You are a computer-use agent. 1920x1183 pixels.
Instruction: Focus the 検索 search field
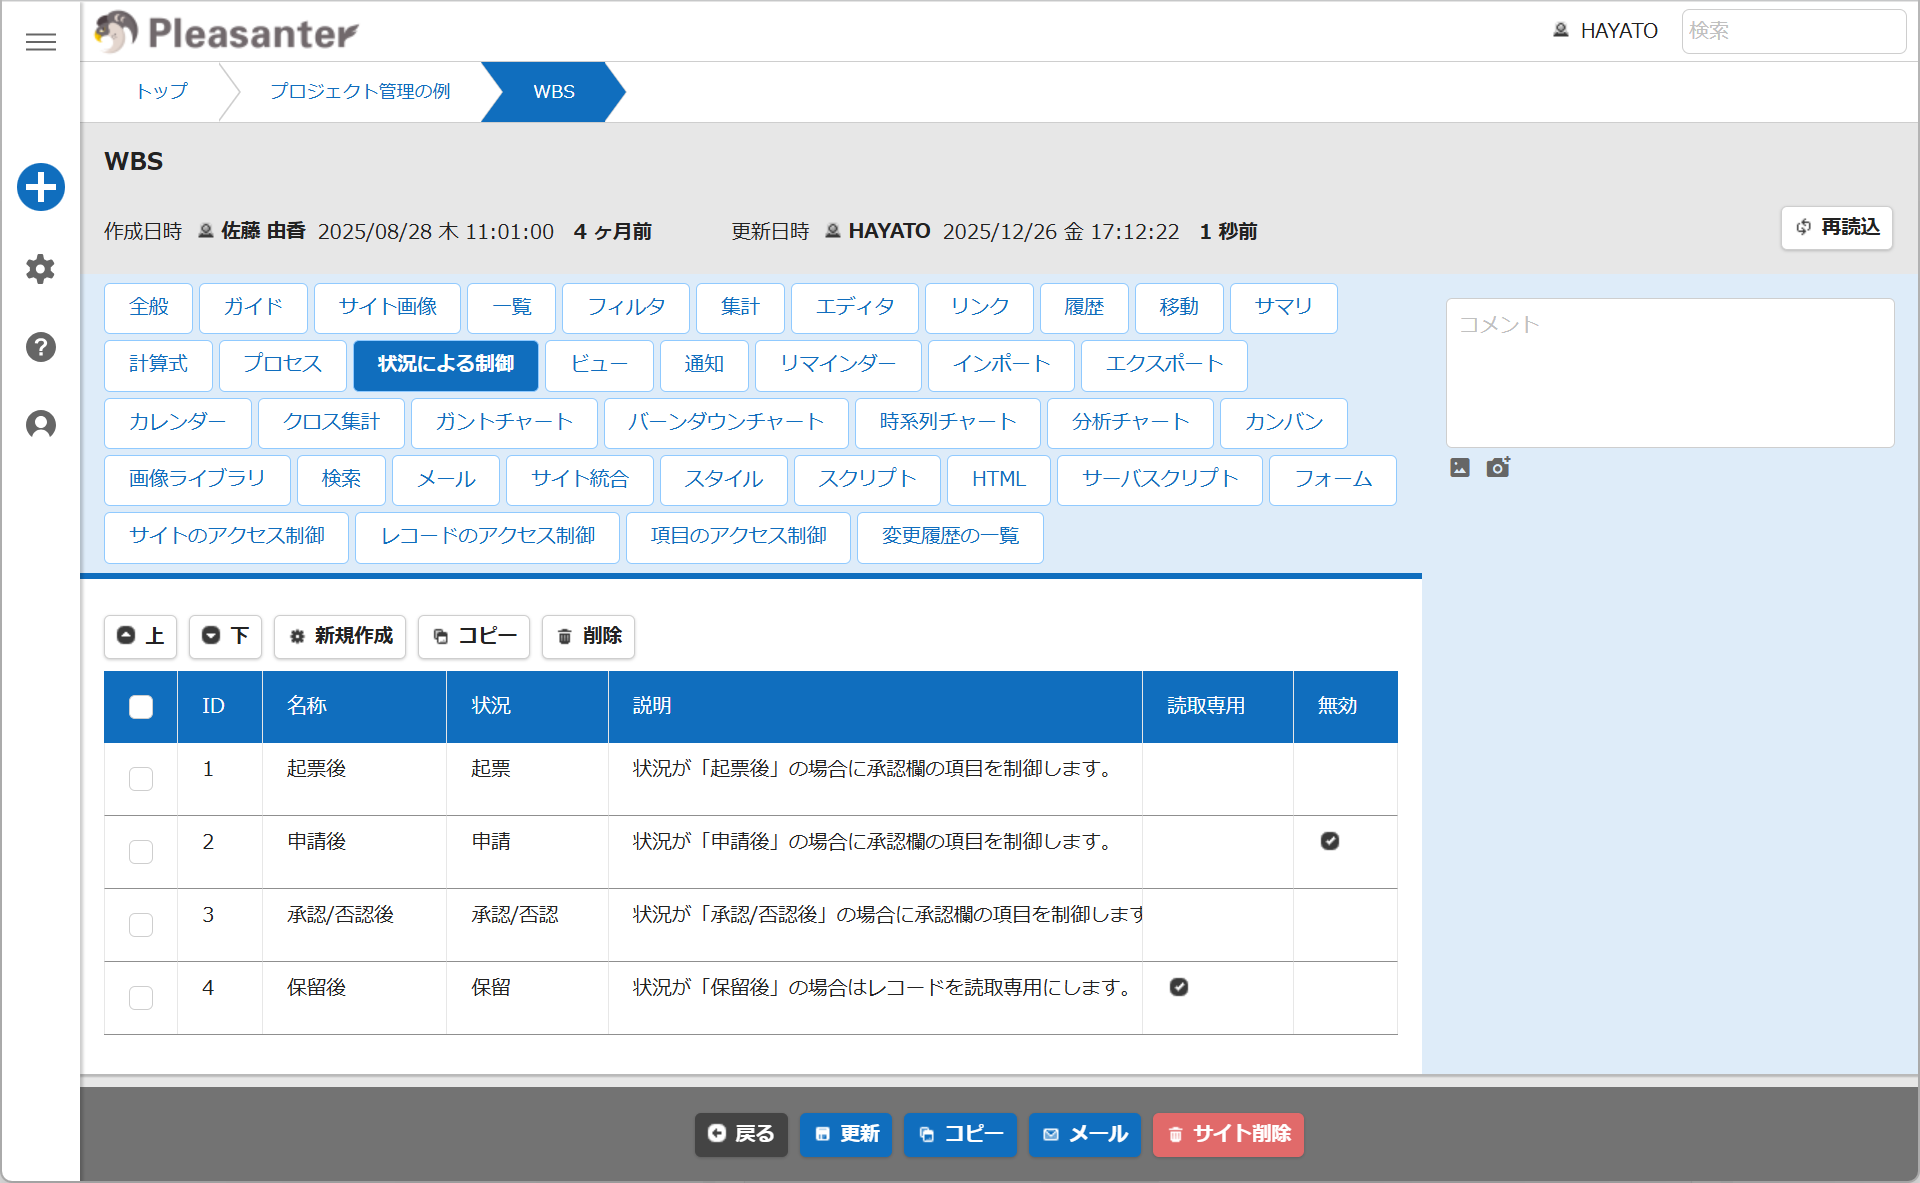click(1794, 31)
